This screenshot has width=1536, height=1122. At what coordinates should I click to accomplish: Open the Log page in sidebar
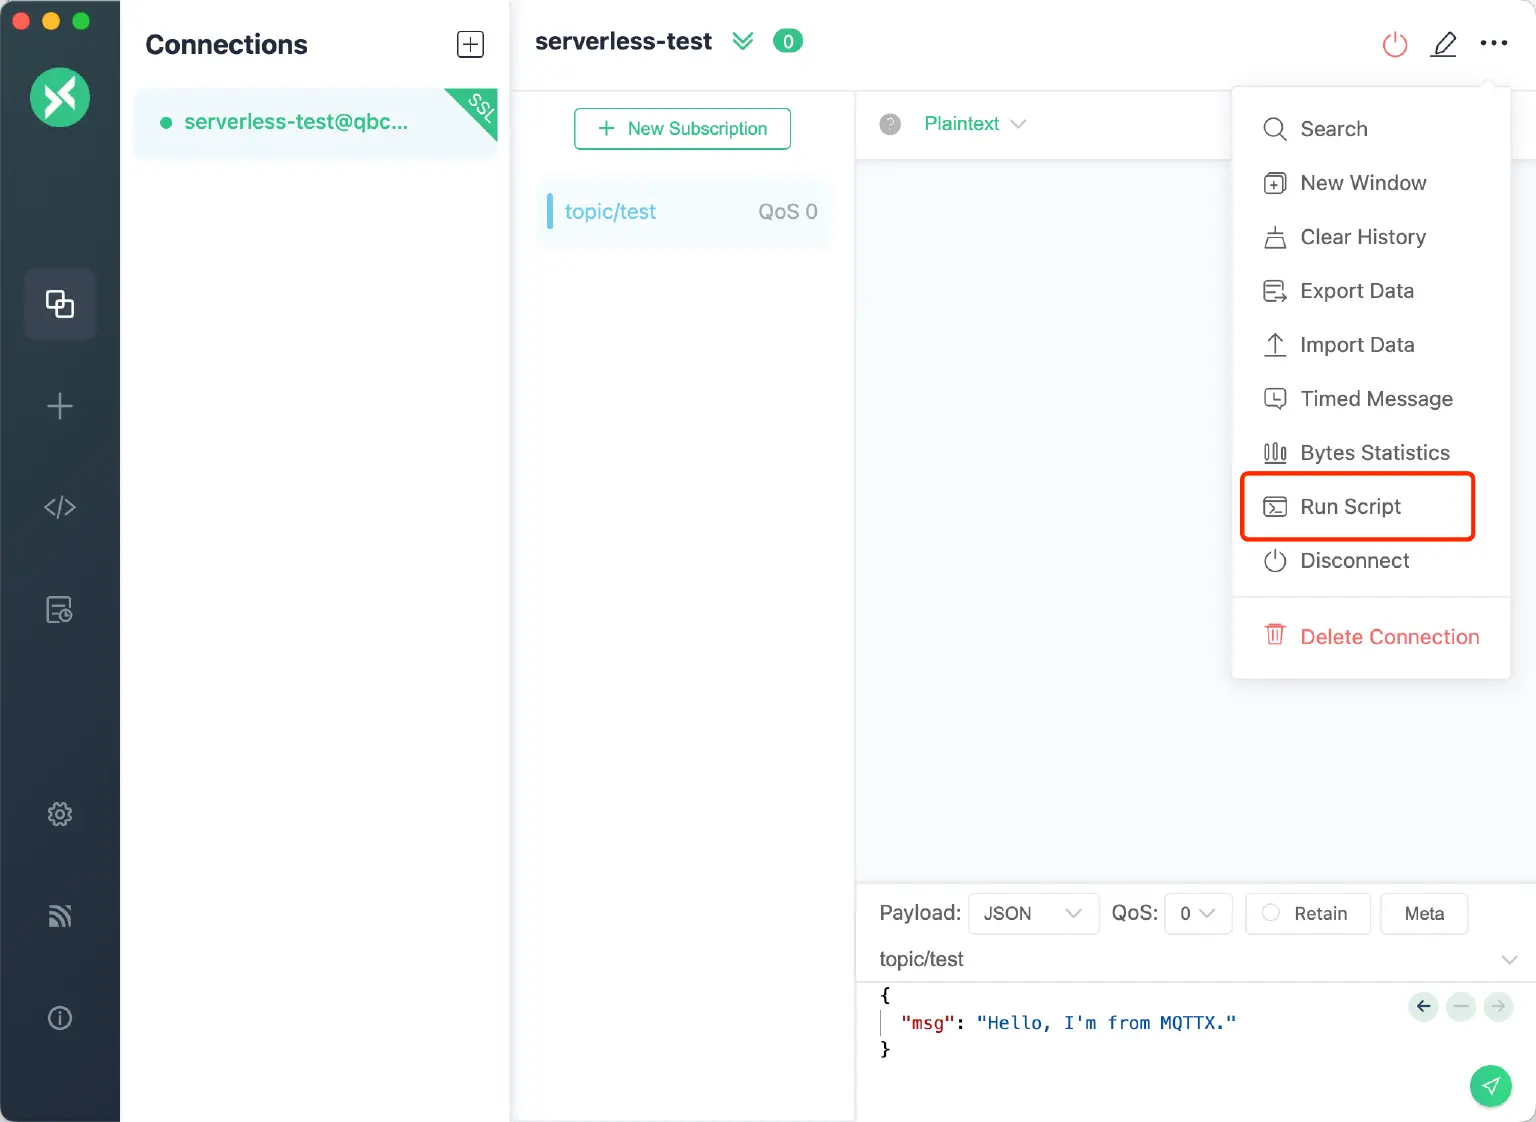60,610
